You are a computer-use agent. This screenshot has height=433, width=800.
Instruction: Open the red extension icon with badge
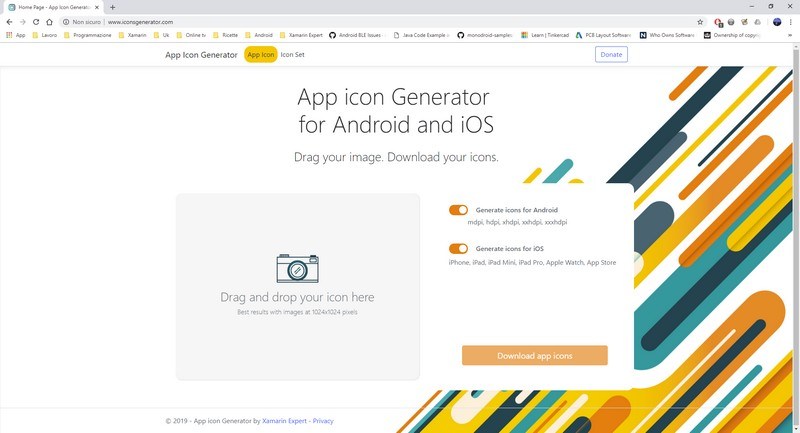click(x=718, y=22)
